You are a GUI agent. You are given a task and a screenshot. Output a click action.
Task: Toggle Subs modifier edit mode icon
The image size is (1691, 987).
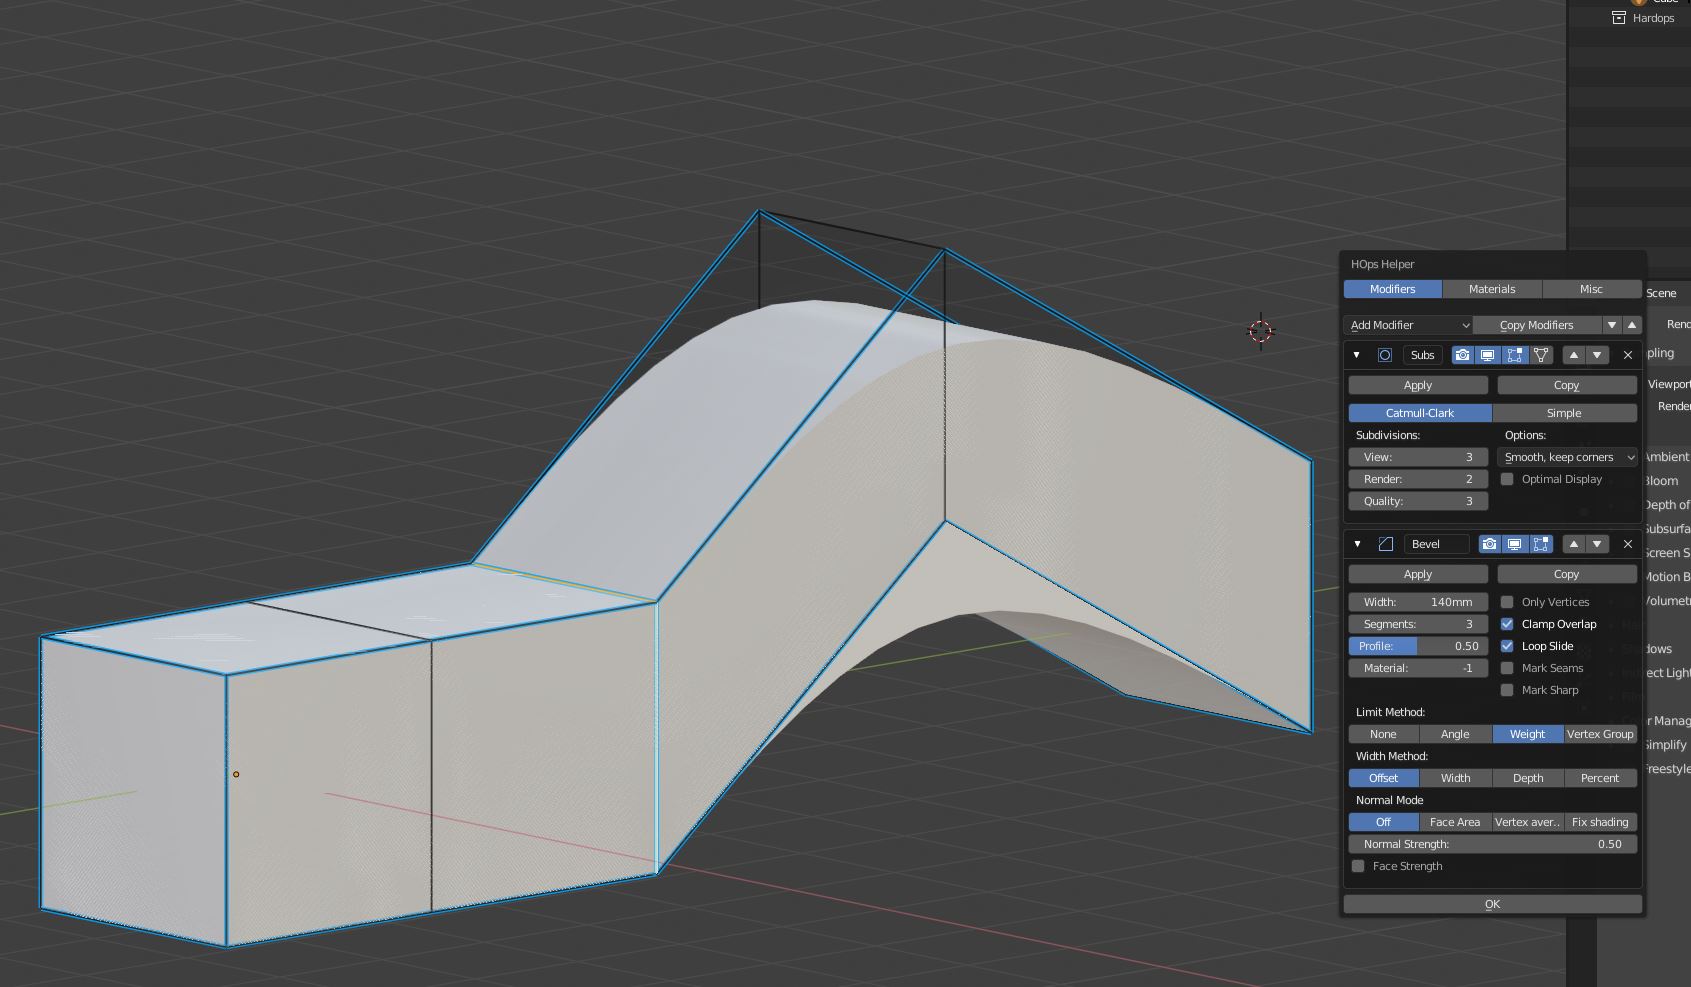[x=1515, y=355]
